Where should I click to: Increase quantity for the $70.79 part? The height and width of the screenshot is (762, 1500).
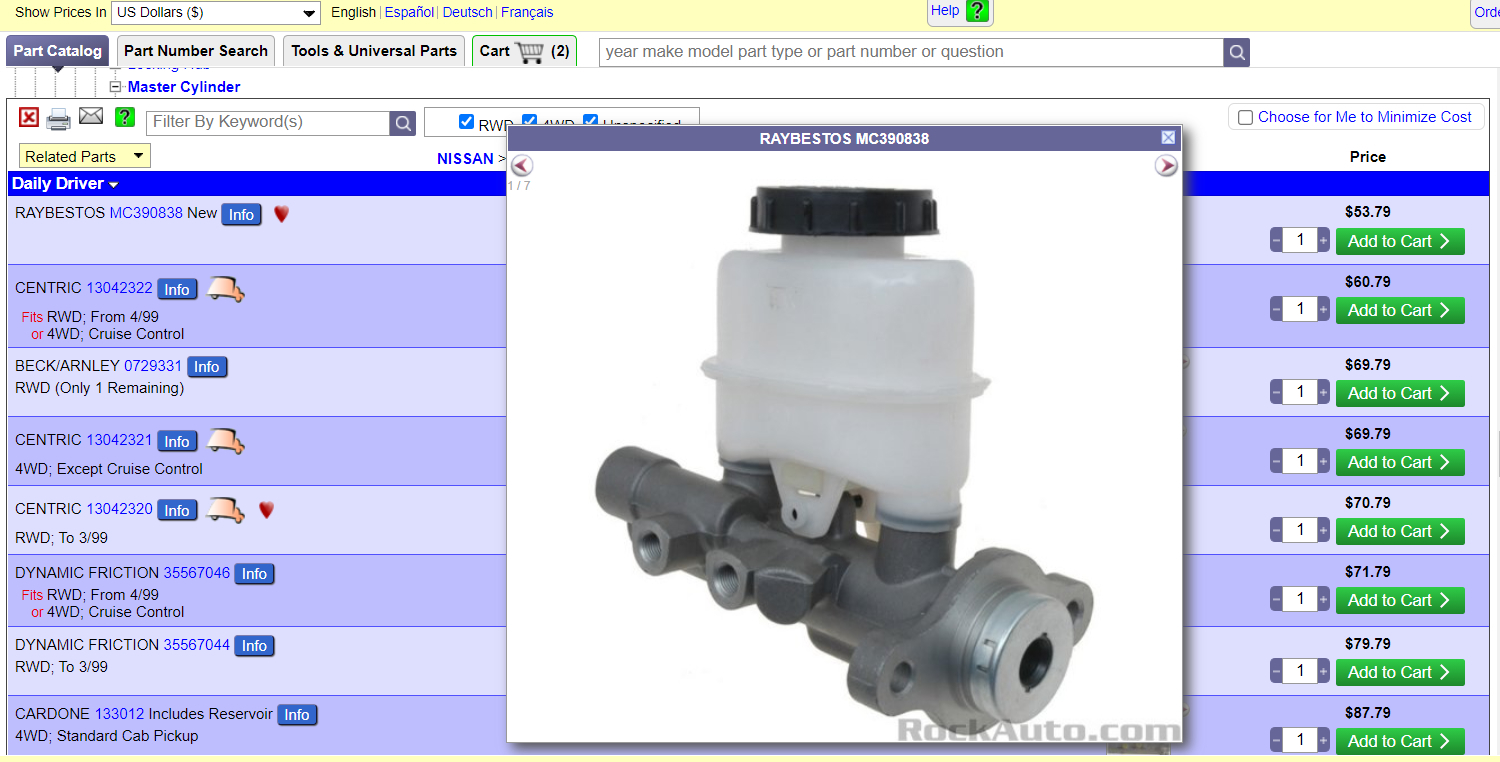[x=1324, y=531]
